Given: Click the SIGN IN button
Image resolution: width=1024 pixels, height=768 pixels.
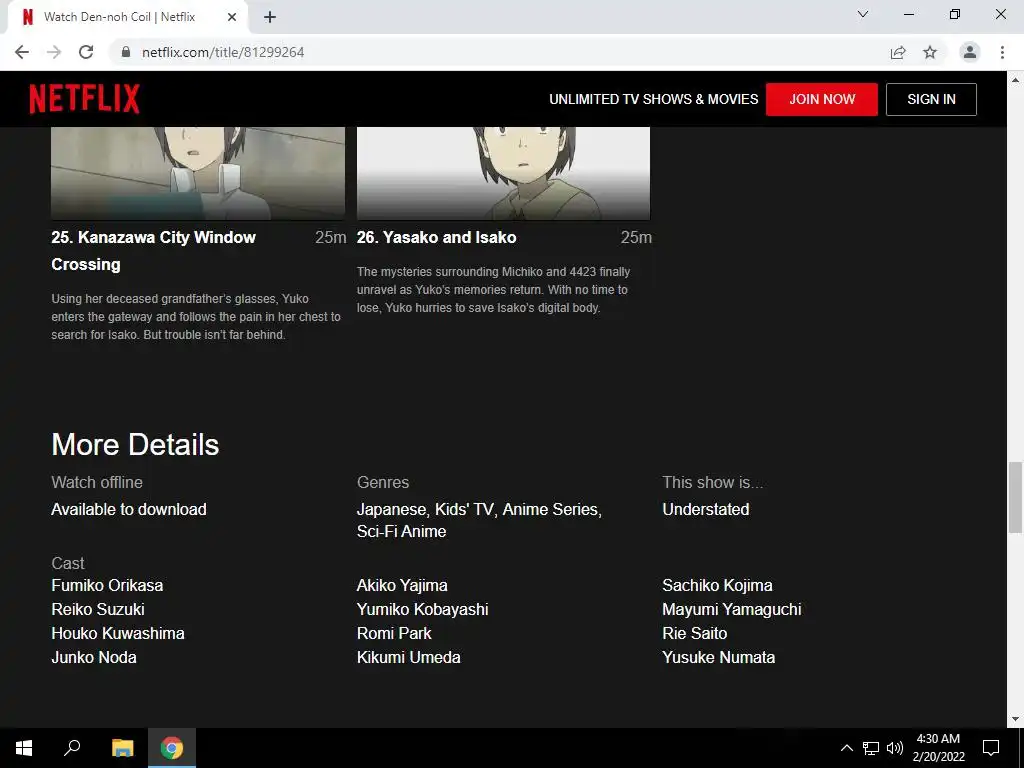Looking at the screenshot, I should [x=931, y=99].
